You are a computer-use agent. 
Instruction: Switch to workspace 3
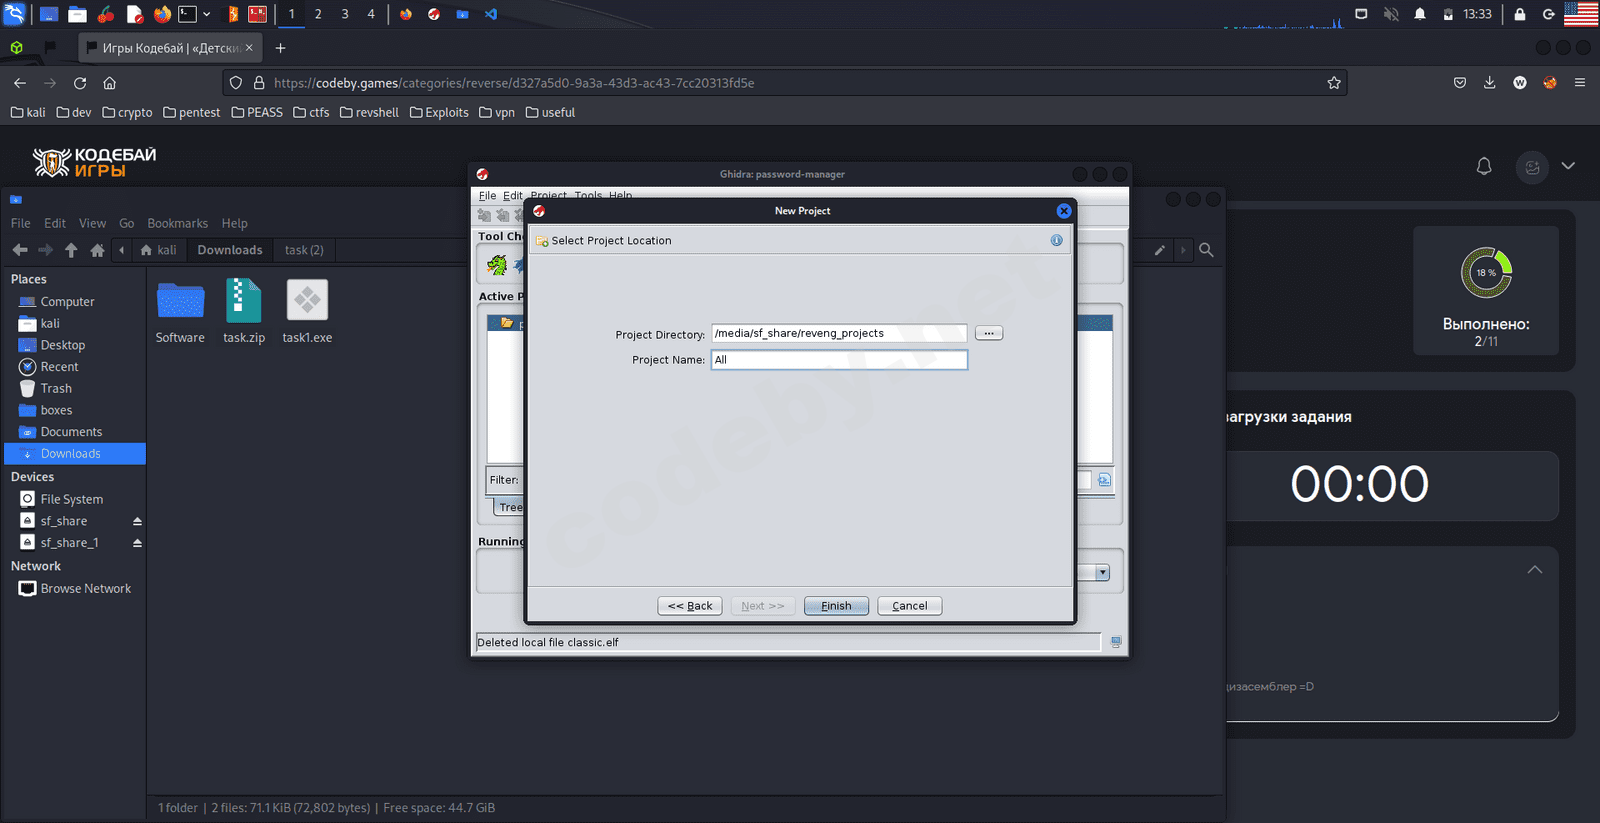[345, 14]
